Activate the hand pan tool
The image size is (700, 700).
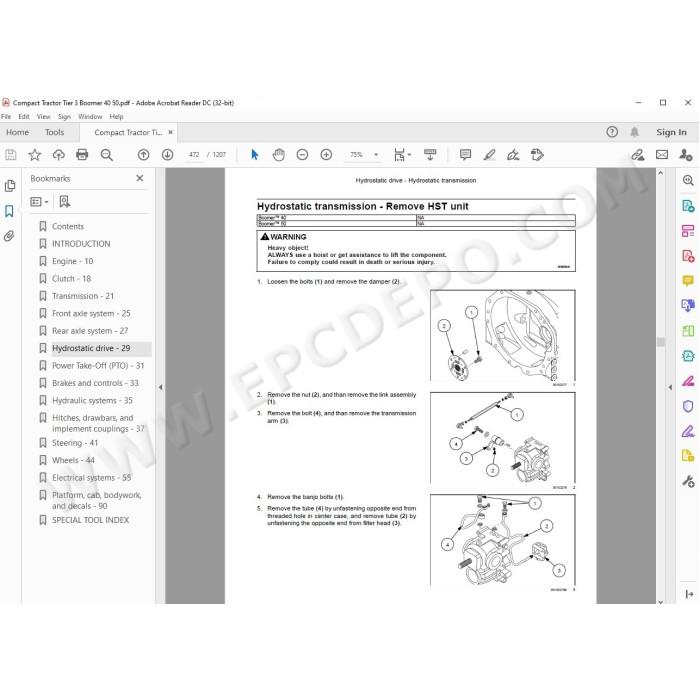pyautogui.click(x=279, y=155)
